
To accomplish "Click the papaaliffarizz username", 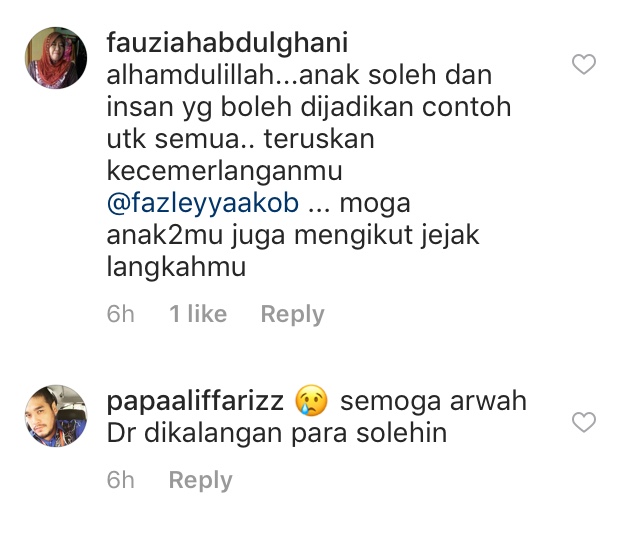I will click(x=195, y=401).
